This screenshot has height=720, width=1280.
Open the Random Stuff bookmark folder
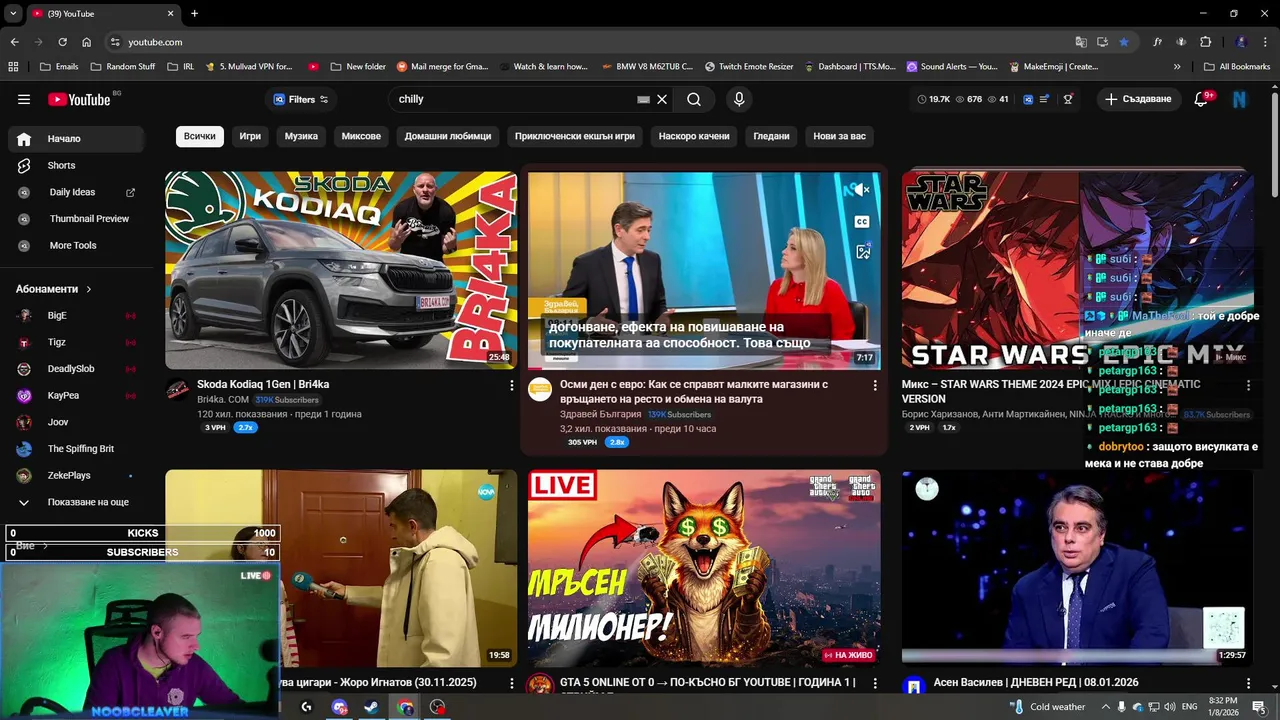123,67
